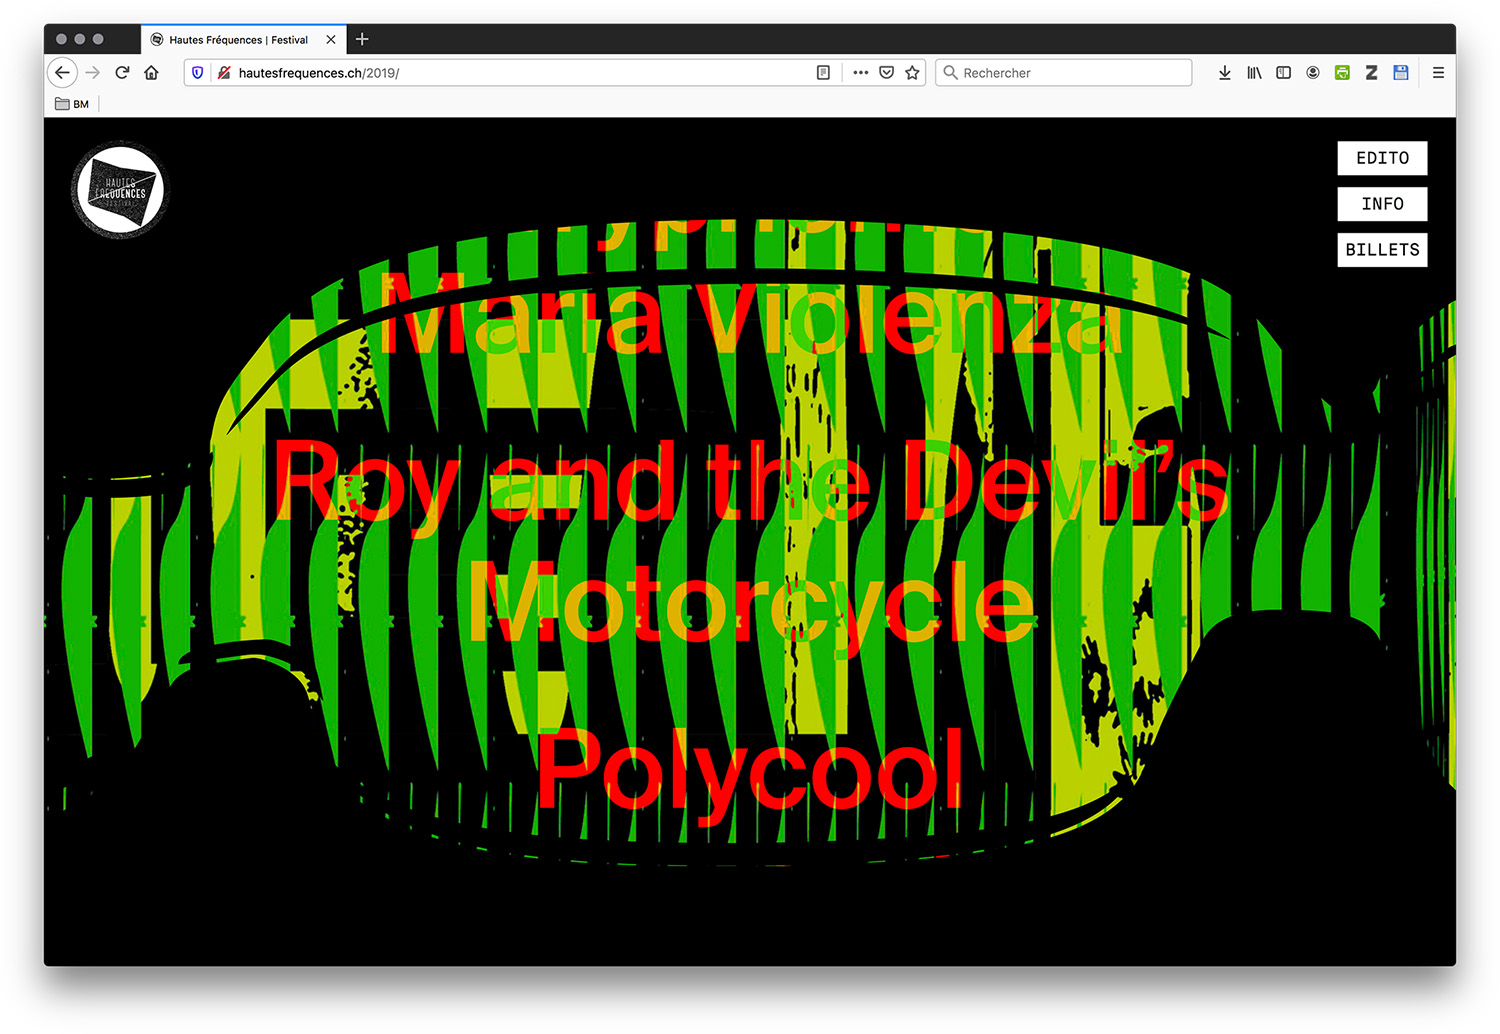Click the Firefox account avatar icon
Image resolution: width=1500 pixels, height=1034 pixels.
coord(1313,73)
